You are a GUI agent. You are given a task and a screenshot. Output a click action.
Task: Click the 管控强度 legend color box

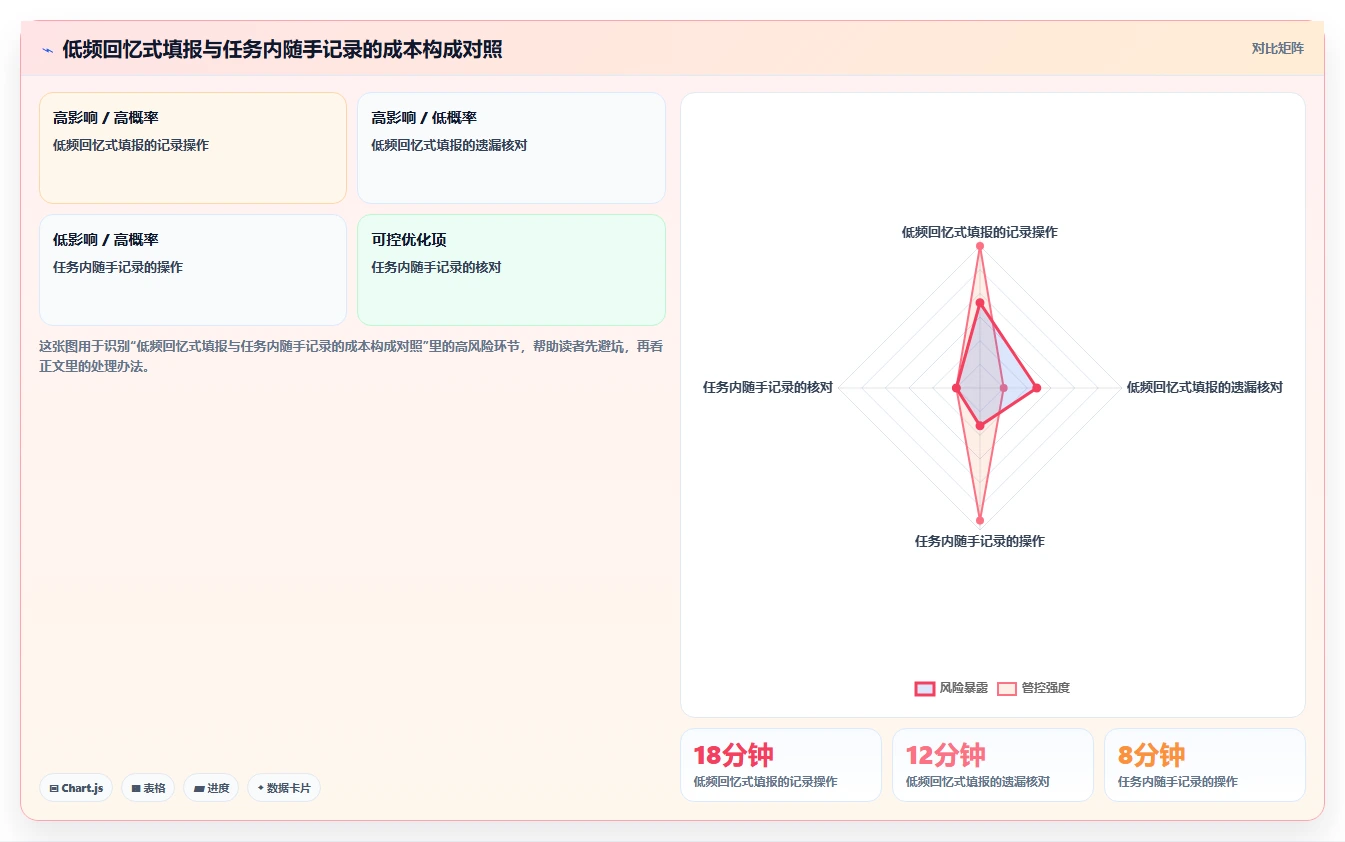(x=1007, y=688)
